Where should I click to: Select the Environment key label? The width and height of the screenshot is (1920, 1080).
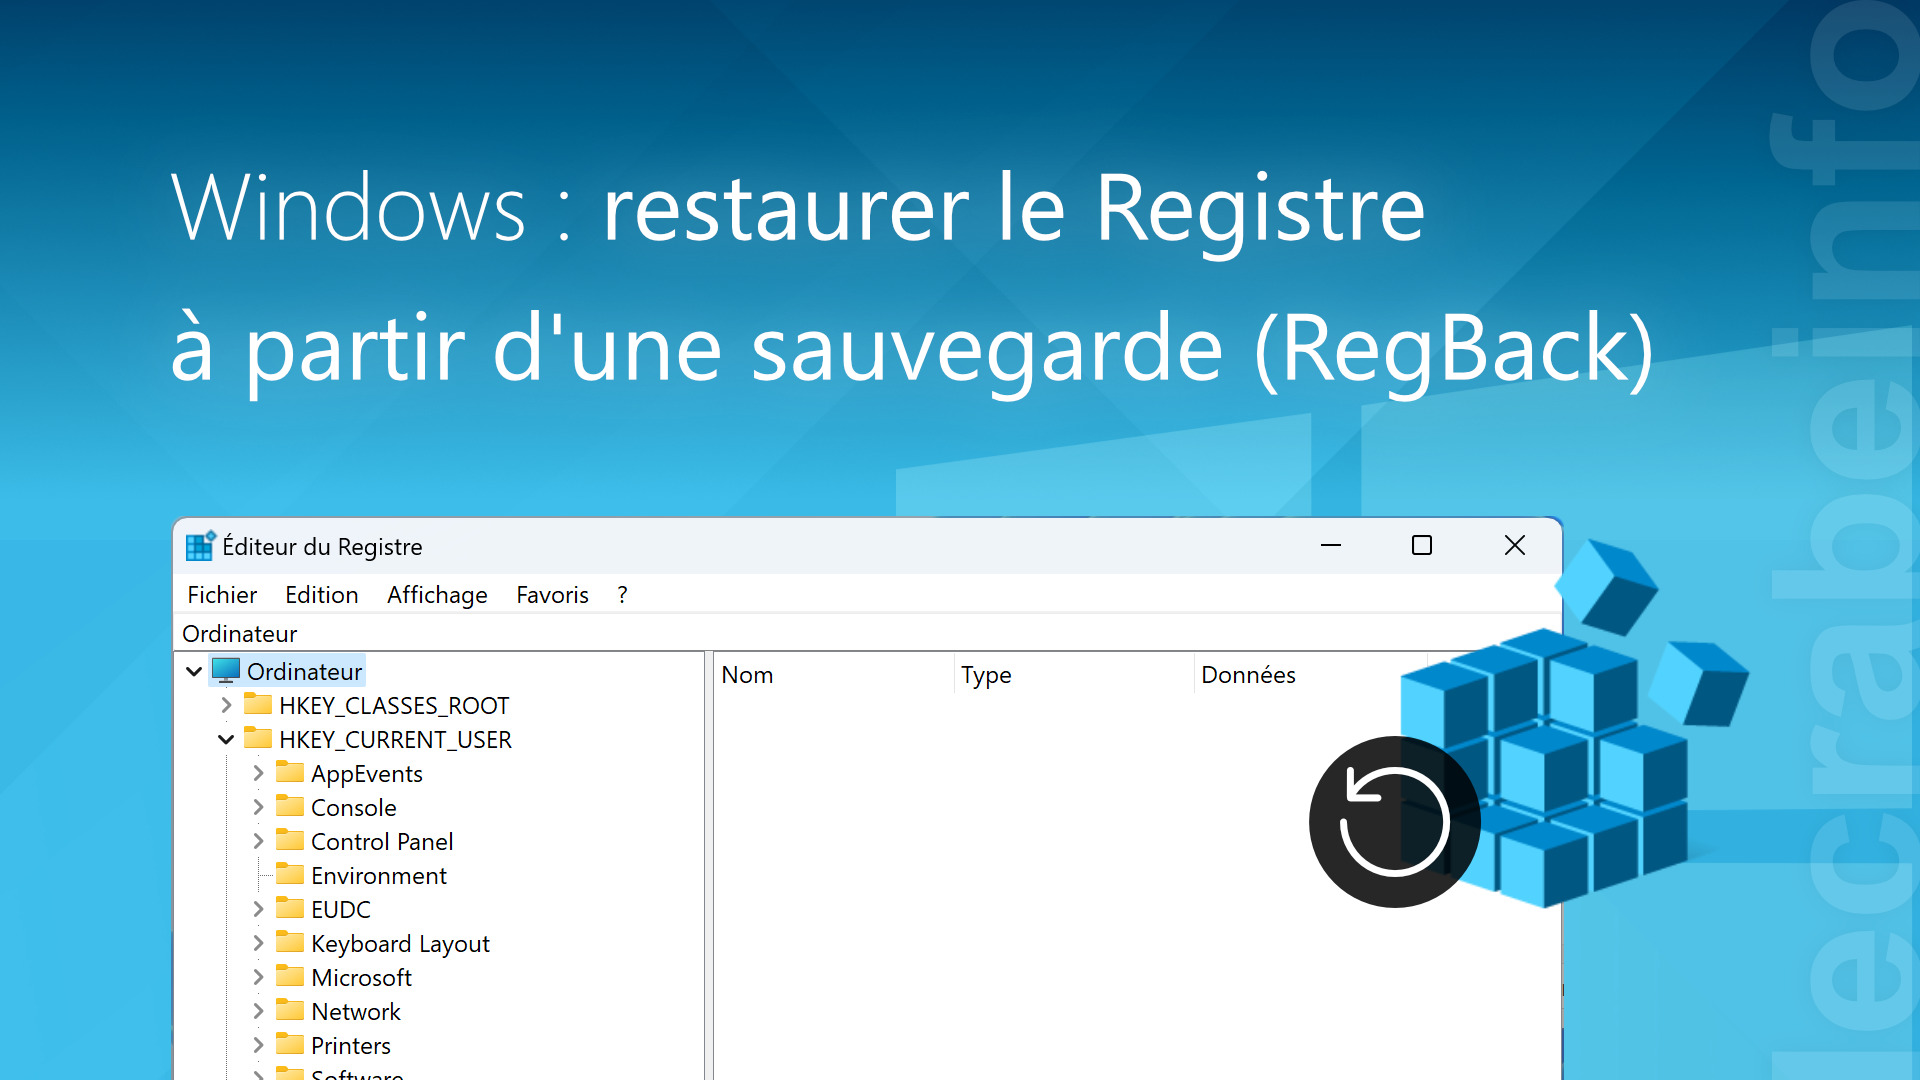tap(379, 876)
